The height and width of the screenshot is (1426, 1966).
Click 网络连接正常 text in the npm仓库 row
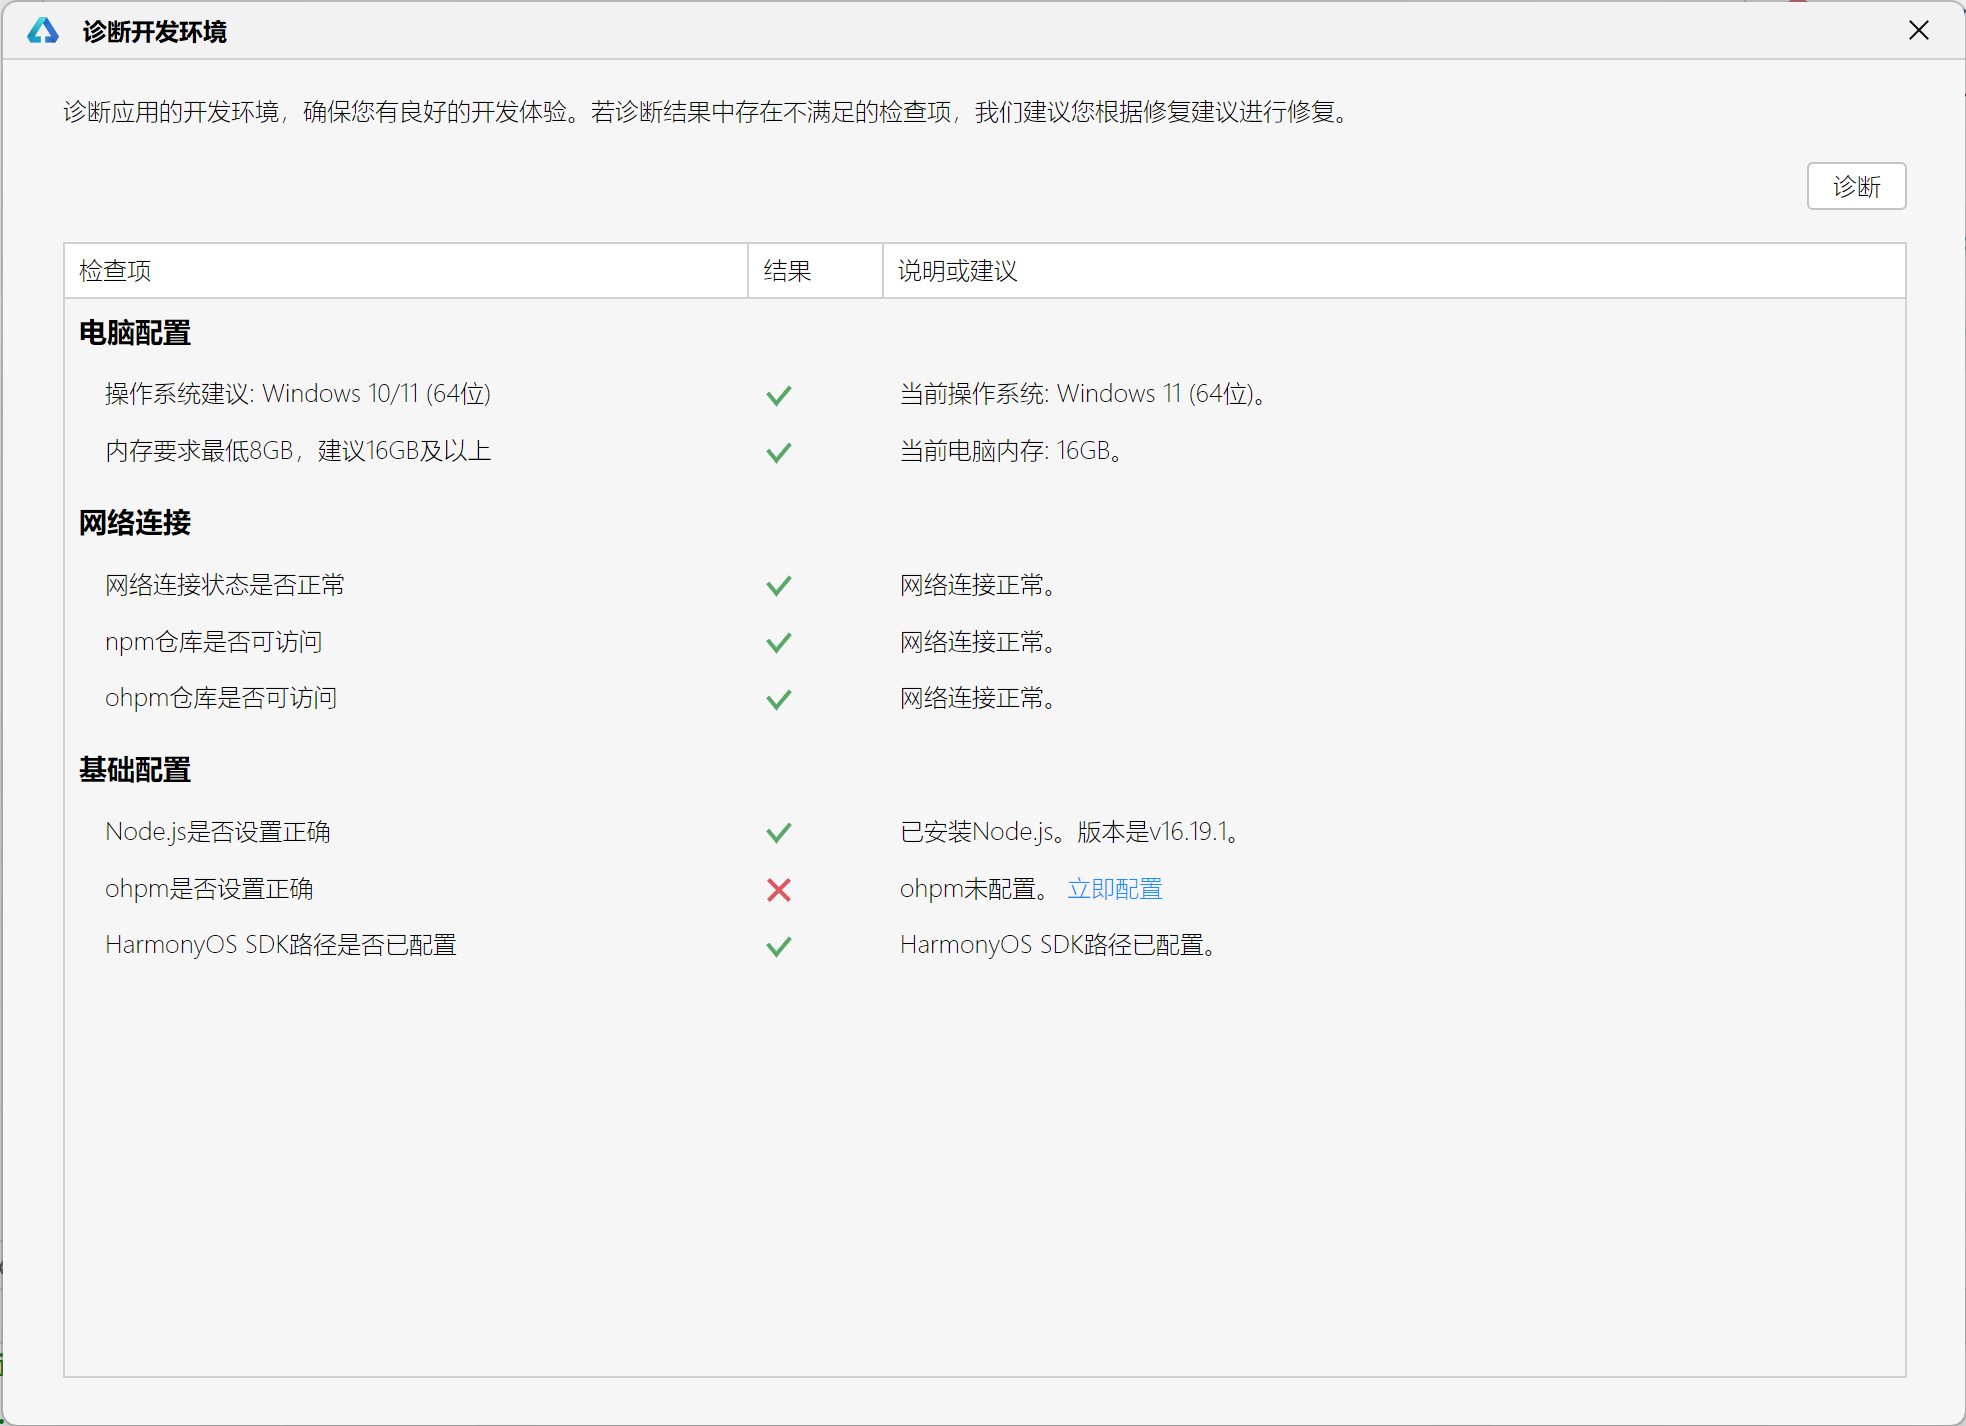[x=978, y=642]
